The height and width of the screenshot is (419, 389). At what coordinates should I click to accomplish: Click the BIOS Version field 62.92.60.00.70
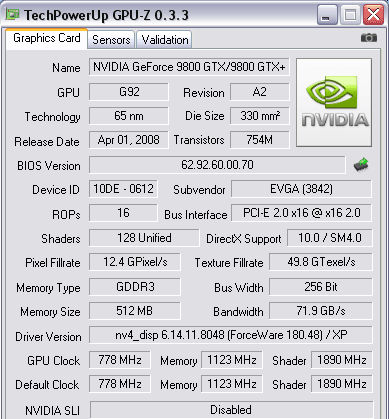[x=217, y=165]
